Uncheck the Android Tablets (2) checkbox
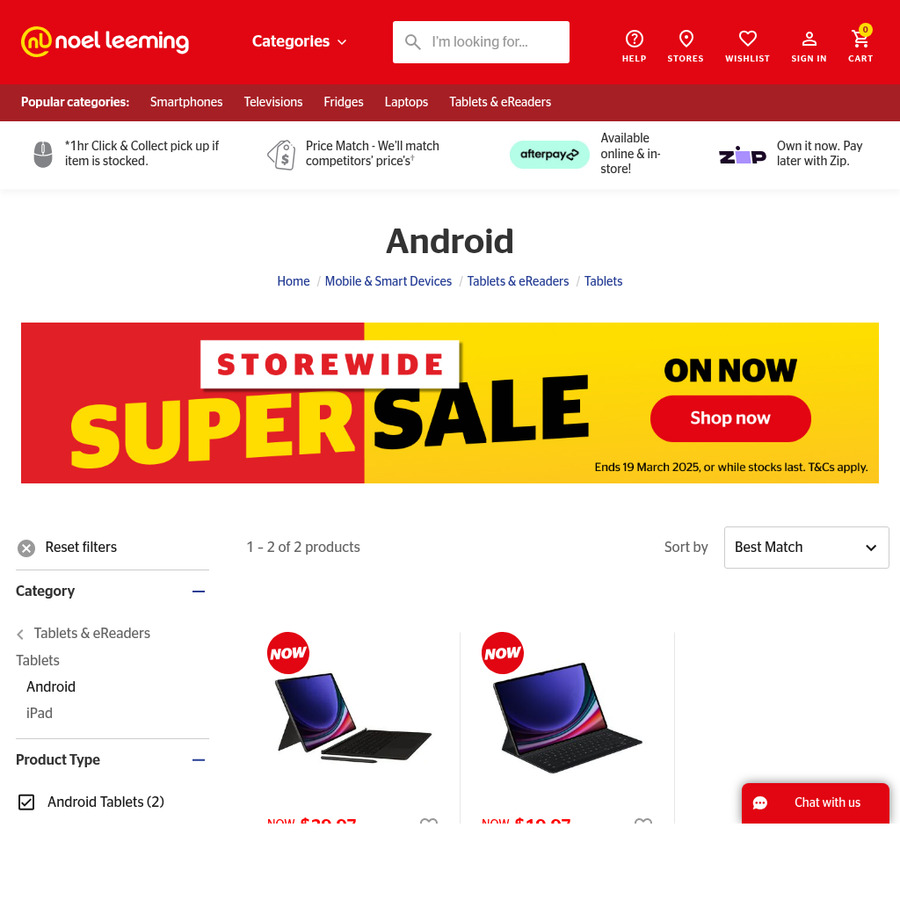Screen dimensions: 900x900 [26, 802]
